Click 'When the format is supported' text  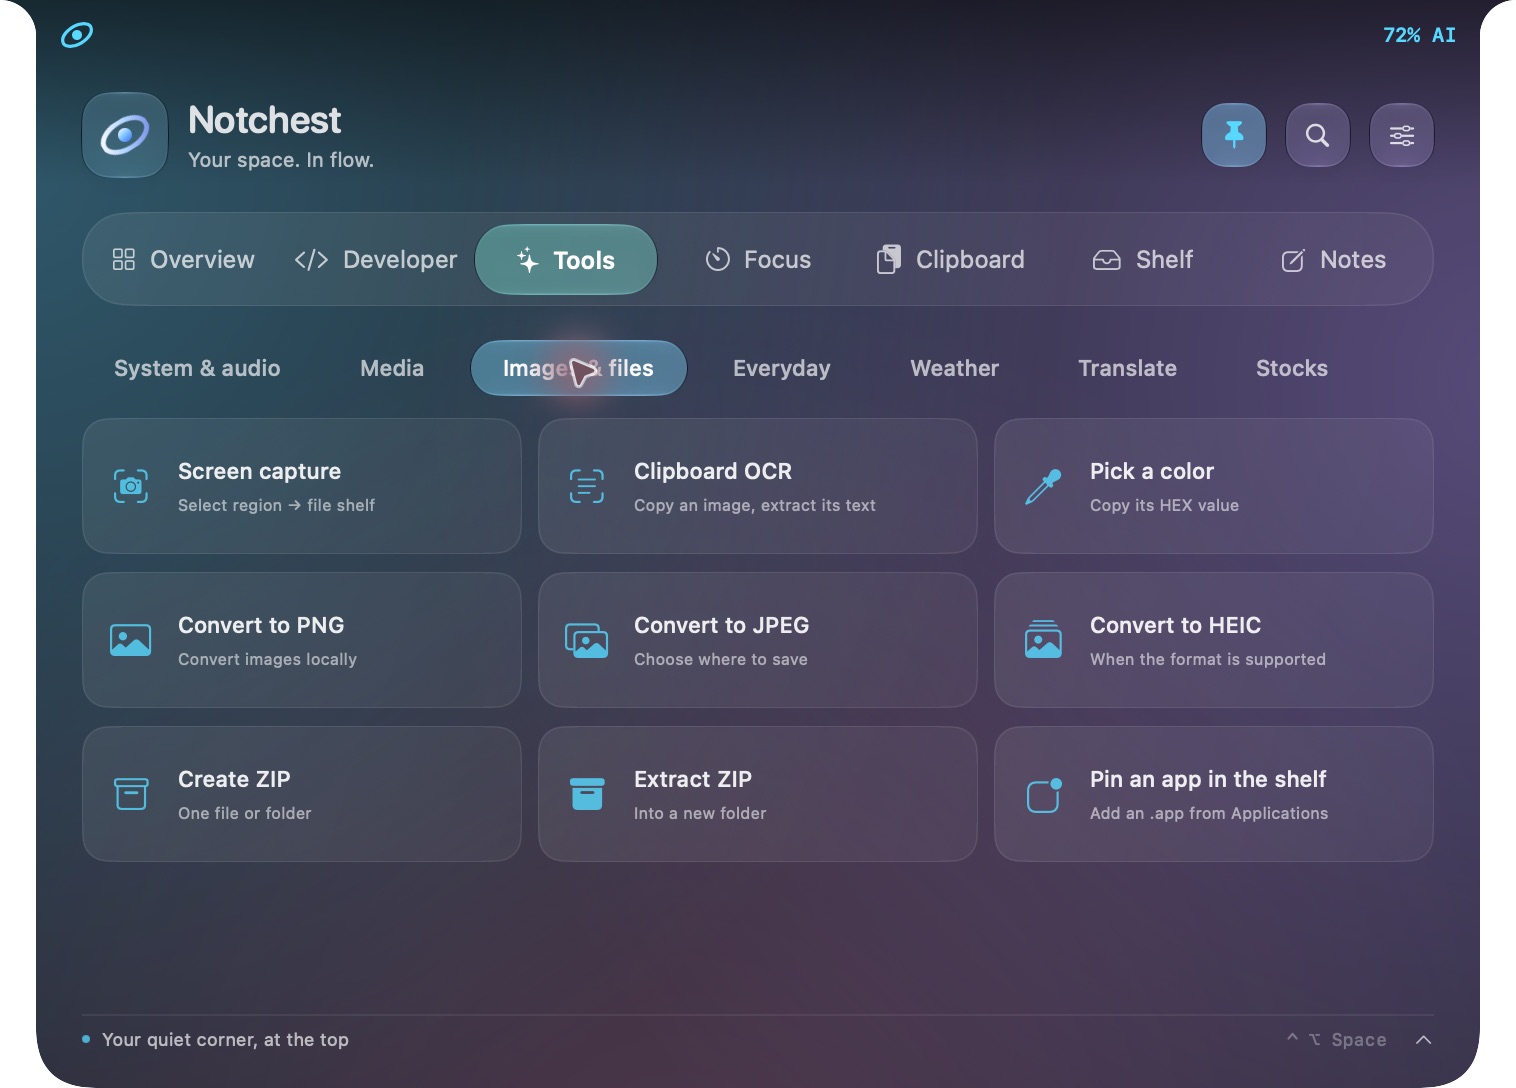pyautogui.click(x=1208, y=659)
